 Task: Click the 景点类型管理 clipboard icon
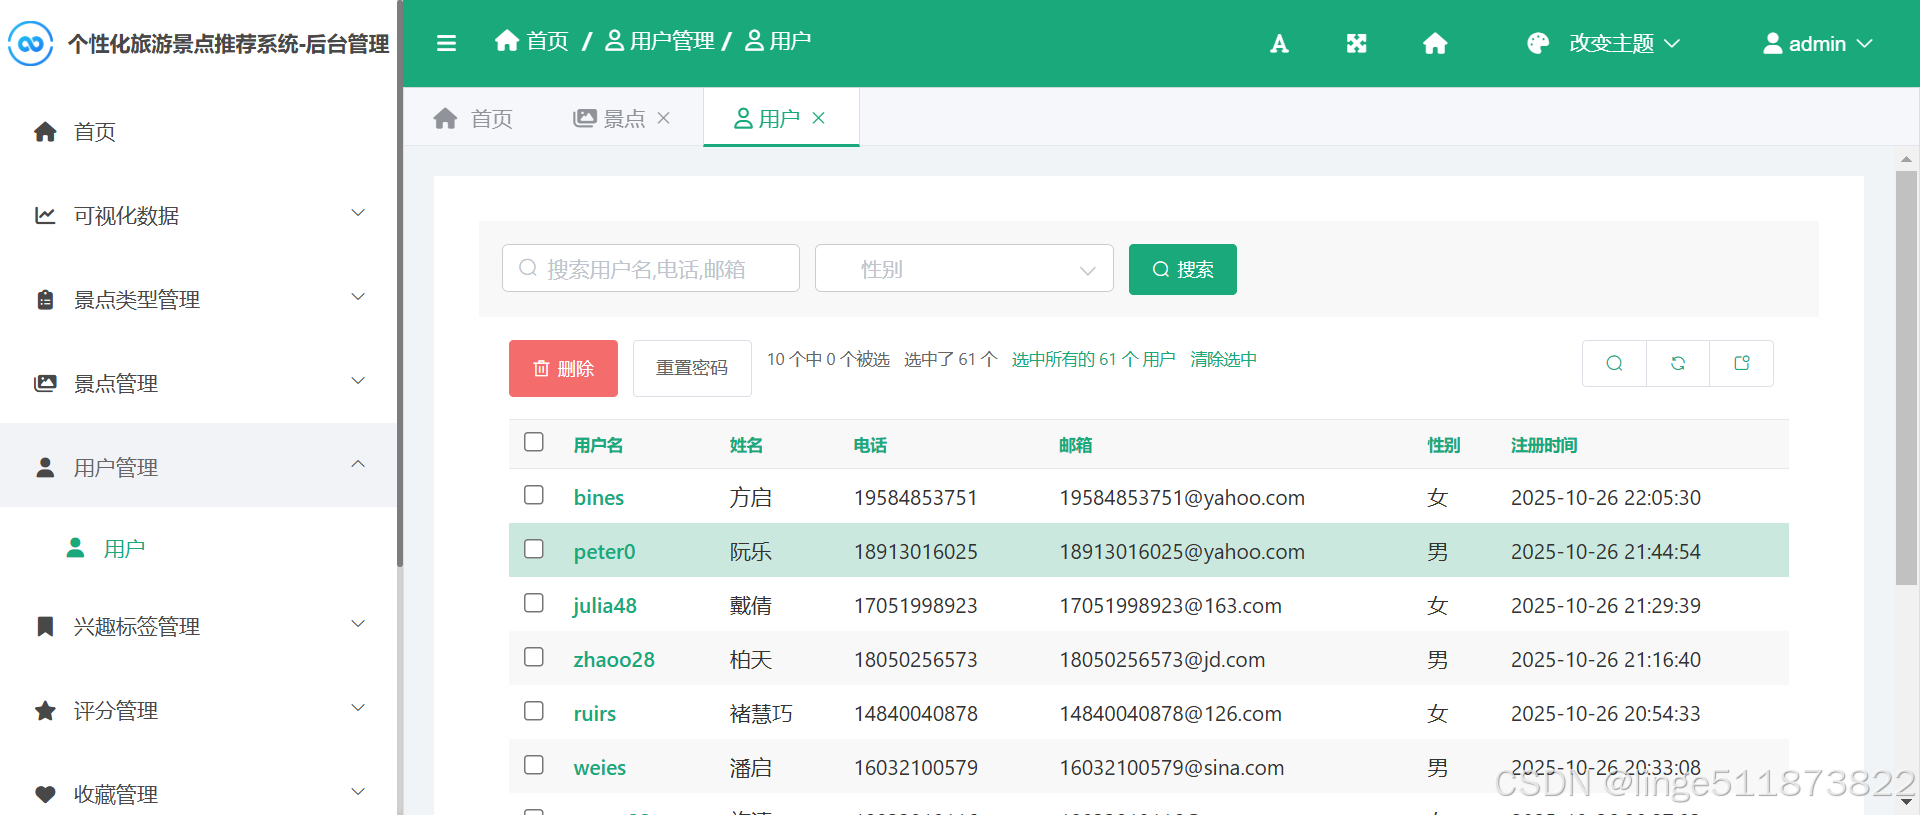tap(45, 300)
